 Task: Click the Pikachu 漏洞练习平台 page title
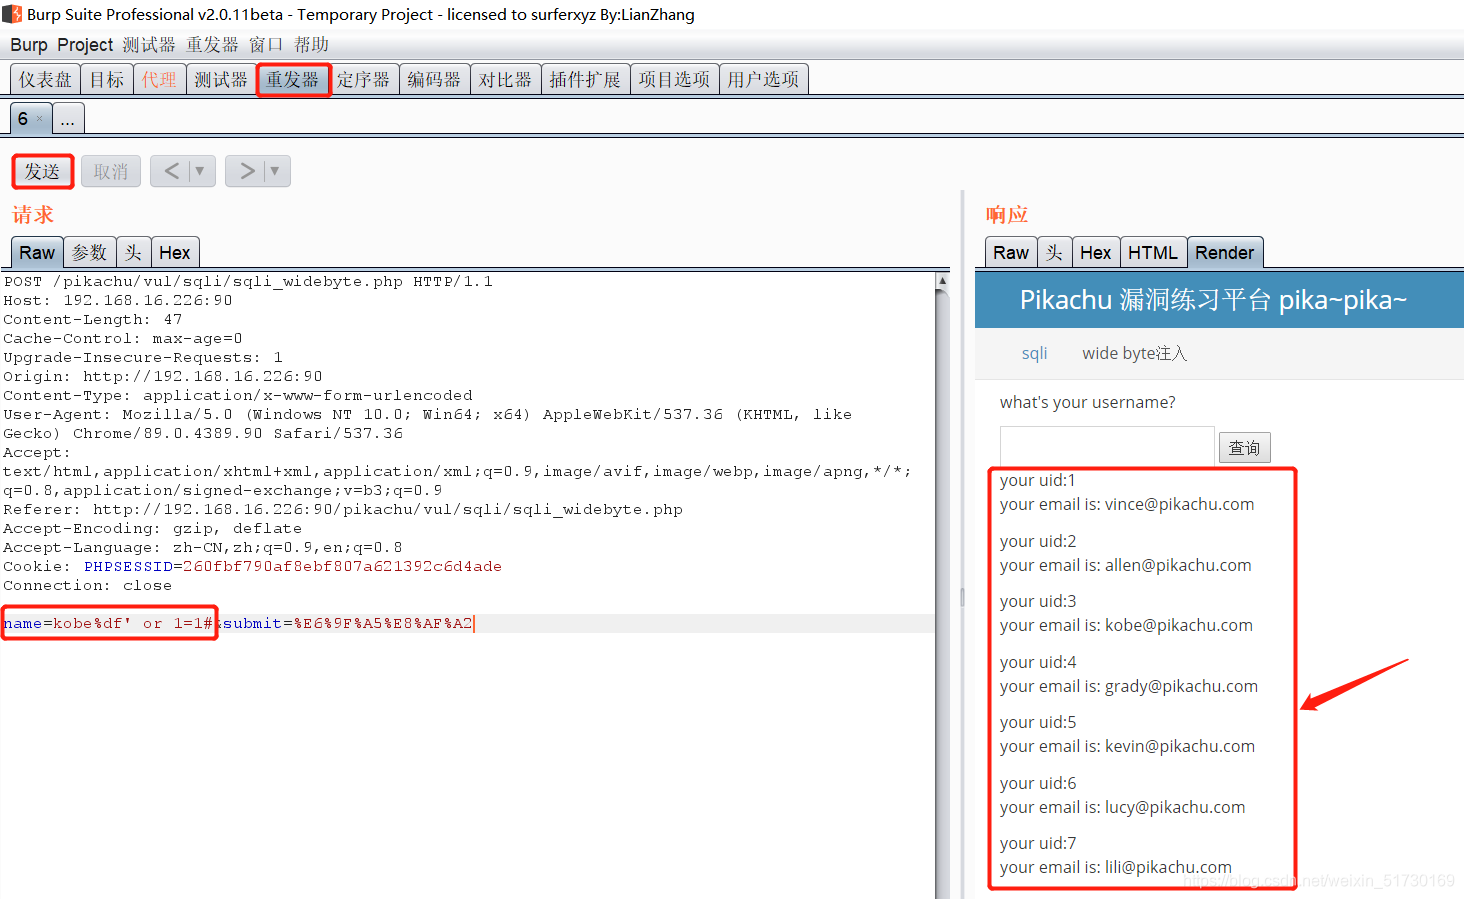click(x=1213, y=300)
